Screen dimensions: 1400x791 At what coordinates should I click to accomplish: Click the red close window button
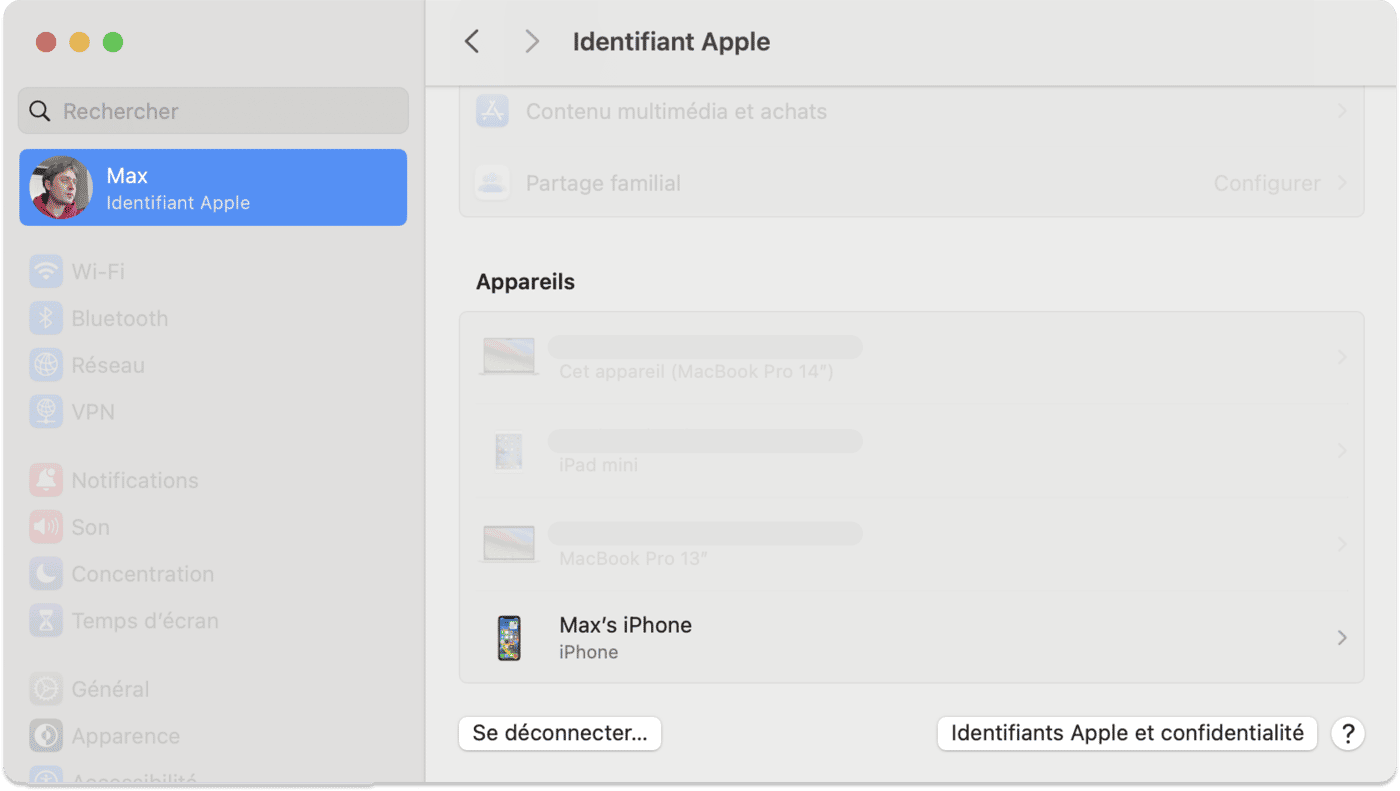[x=46, y=42]
